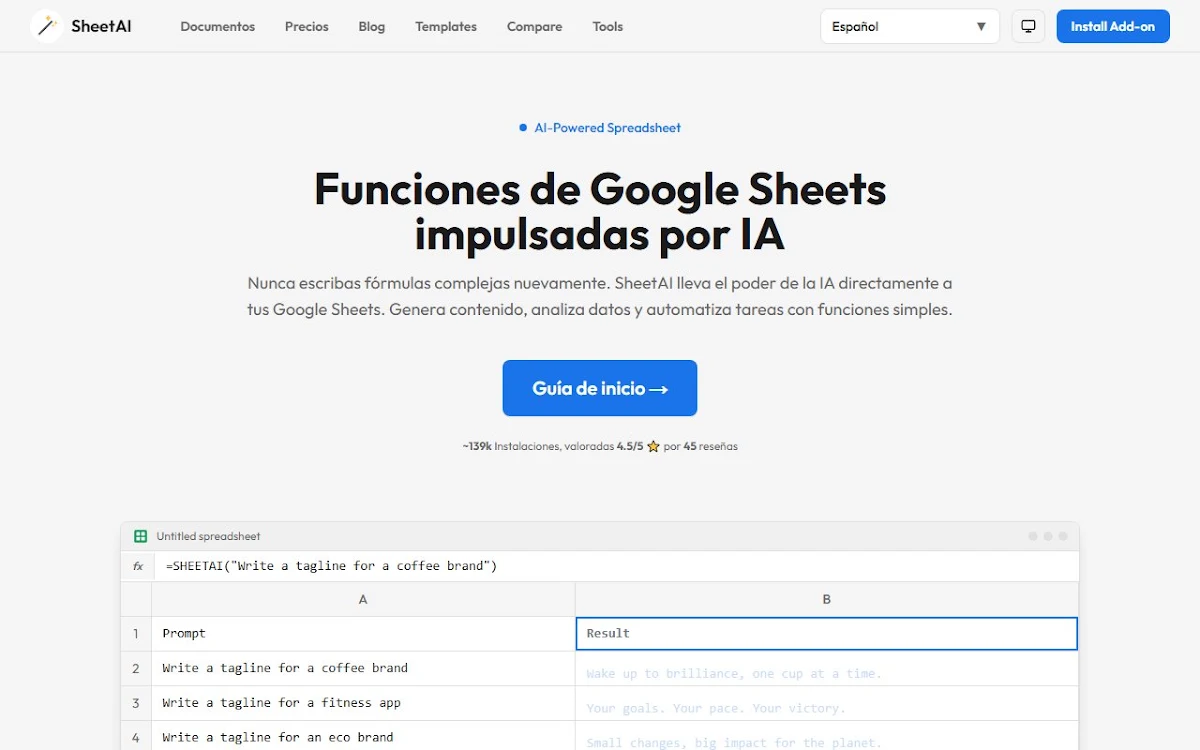This screenshot has width=1200, height=750.
Task: Open the Blog link in navigation
Action: pyautogui.click(x=372, y=27)
